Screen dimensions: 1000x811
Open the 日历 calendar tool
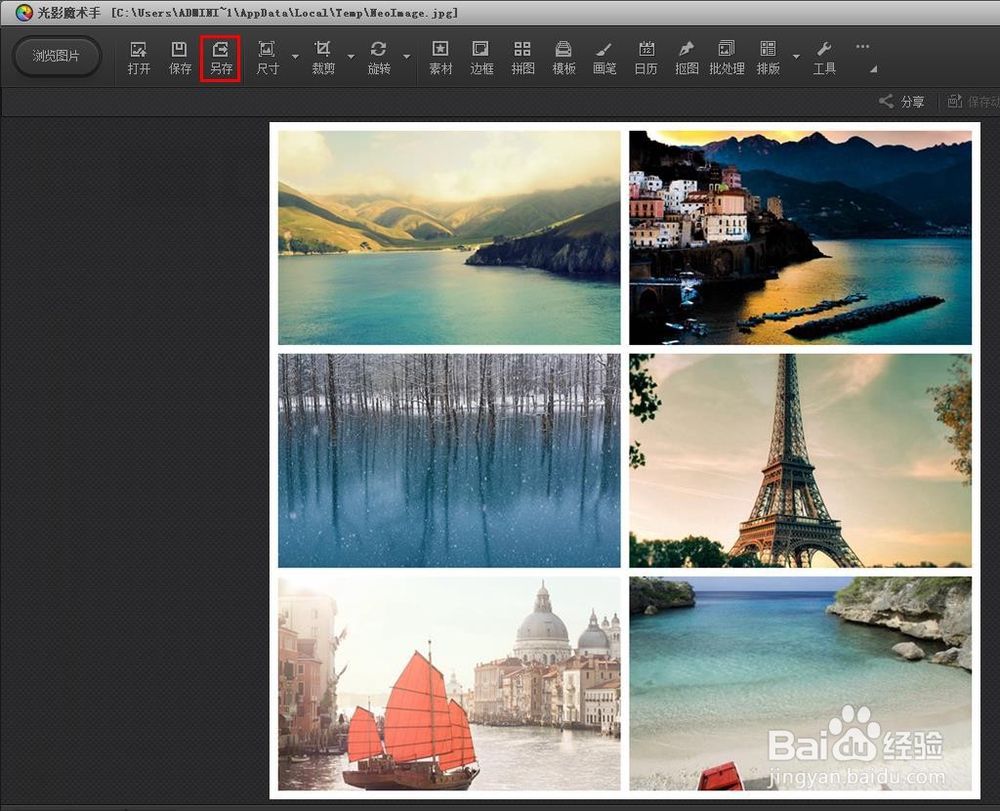pos(646,58)
